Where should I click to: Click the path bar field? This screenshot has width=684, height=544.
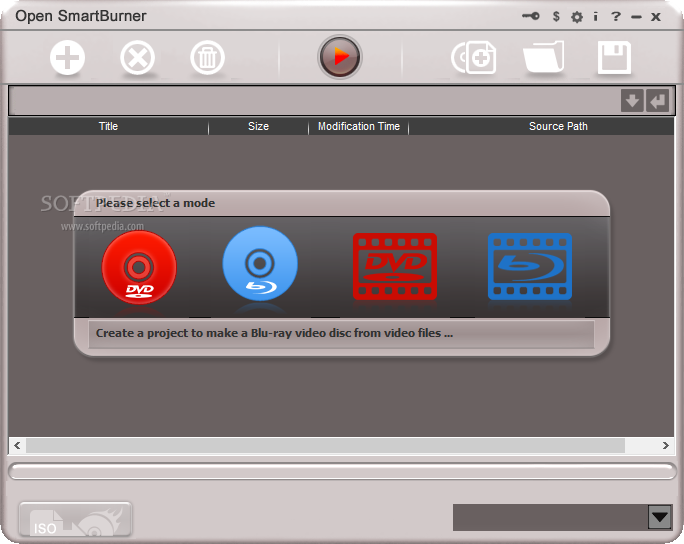coord(314,101)
